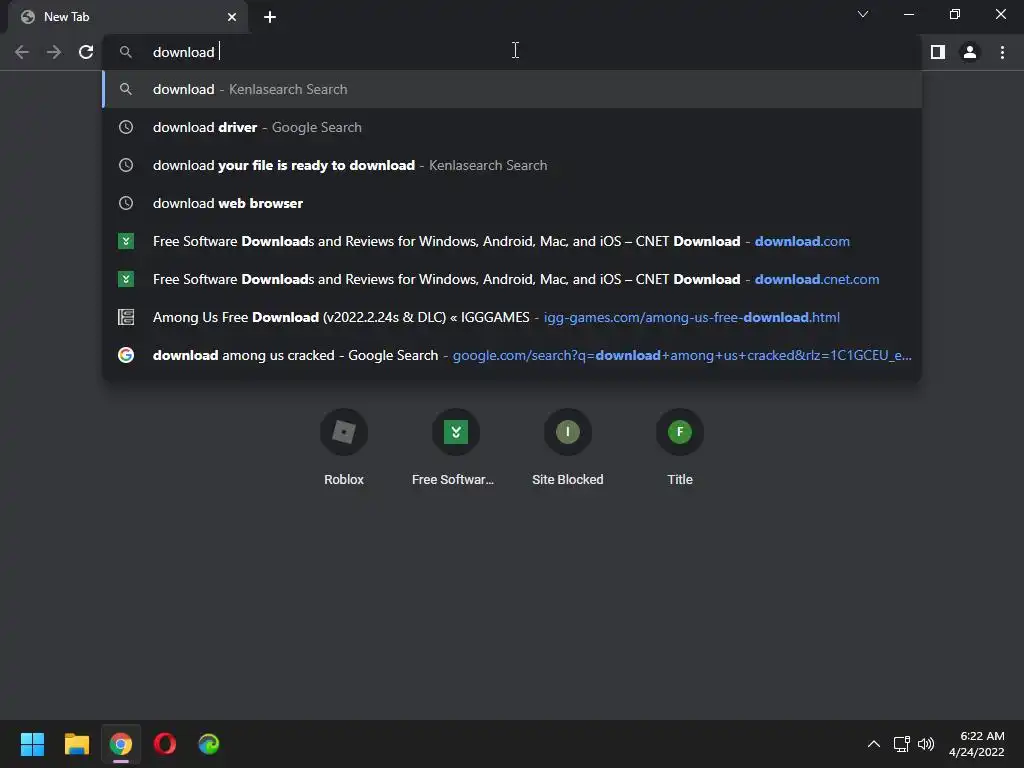Viewport: 1024px width, 768px height.
Task: Open network status tray icon
Action: (902, 744)
